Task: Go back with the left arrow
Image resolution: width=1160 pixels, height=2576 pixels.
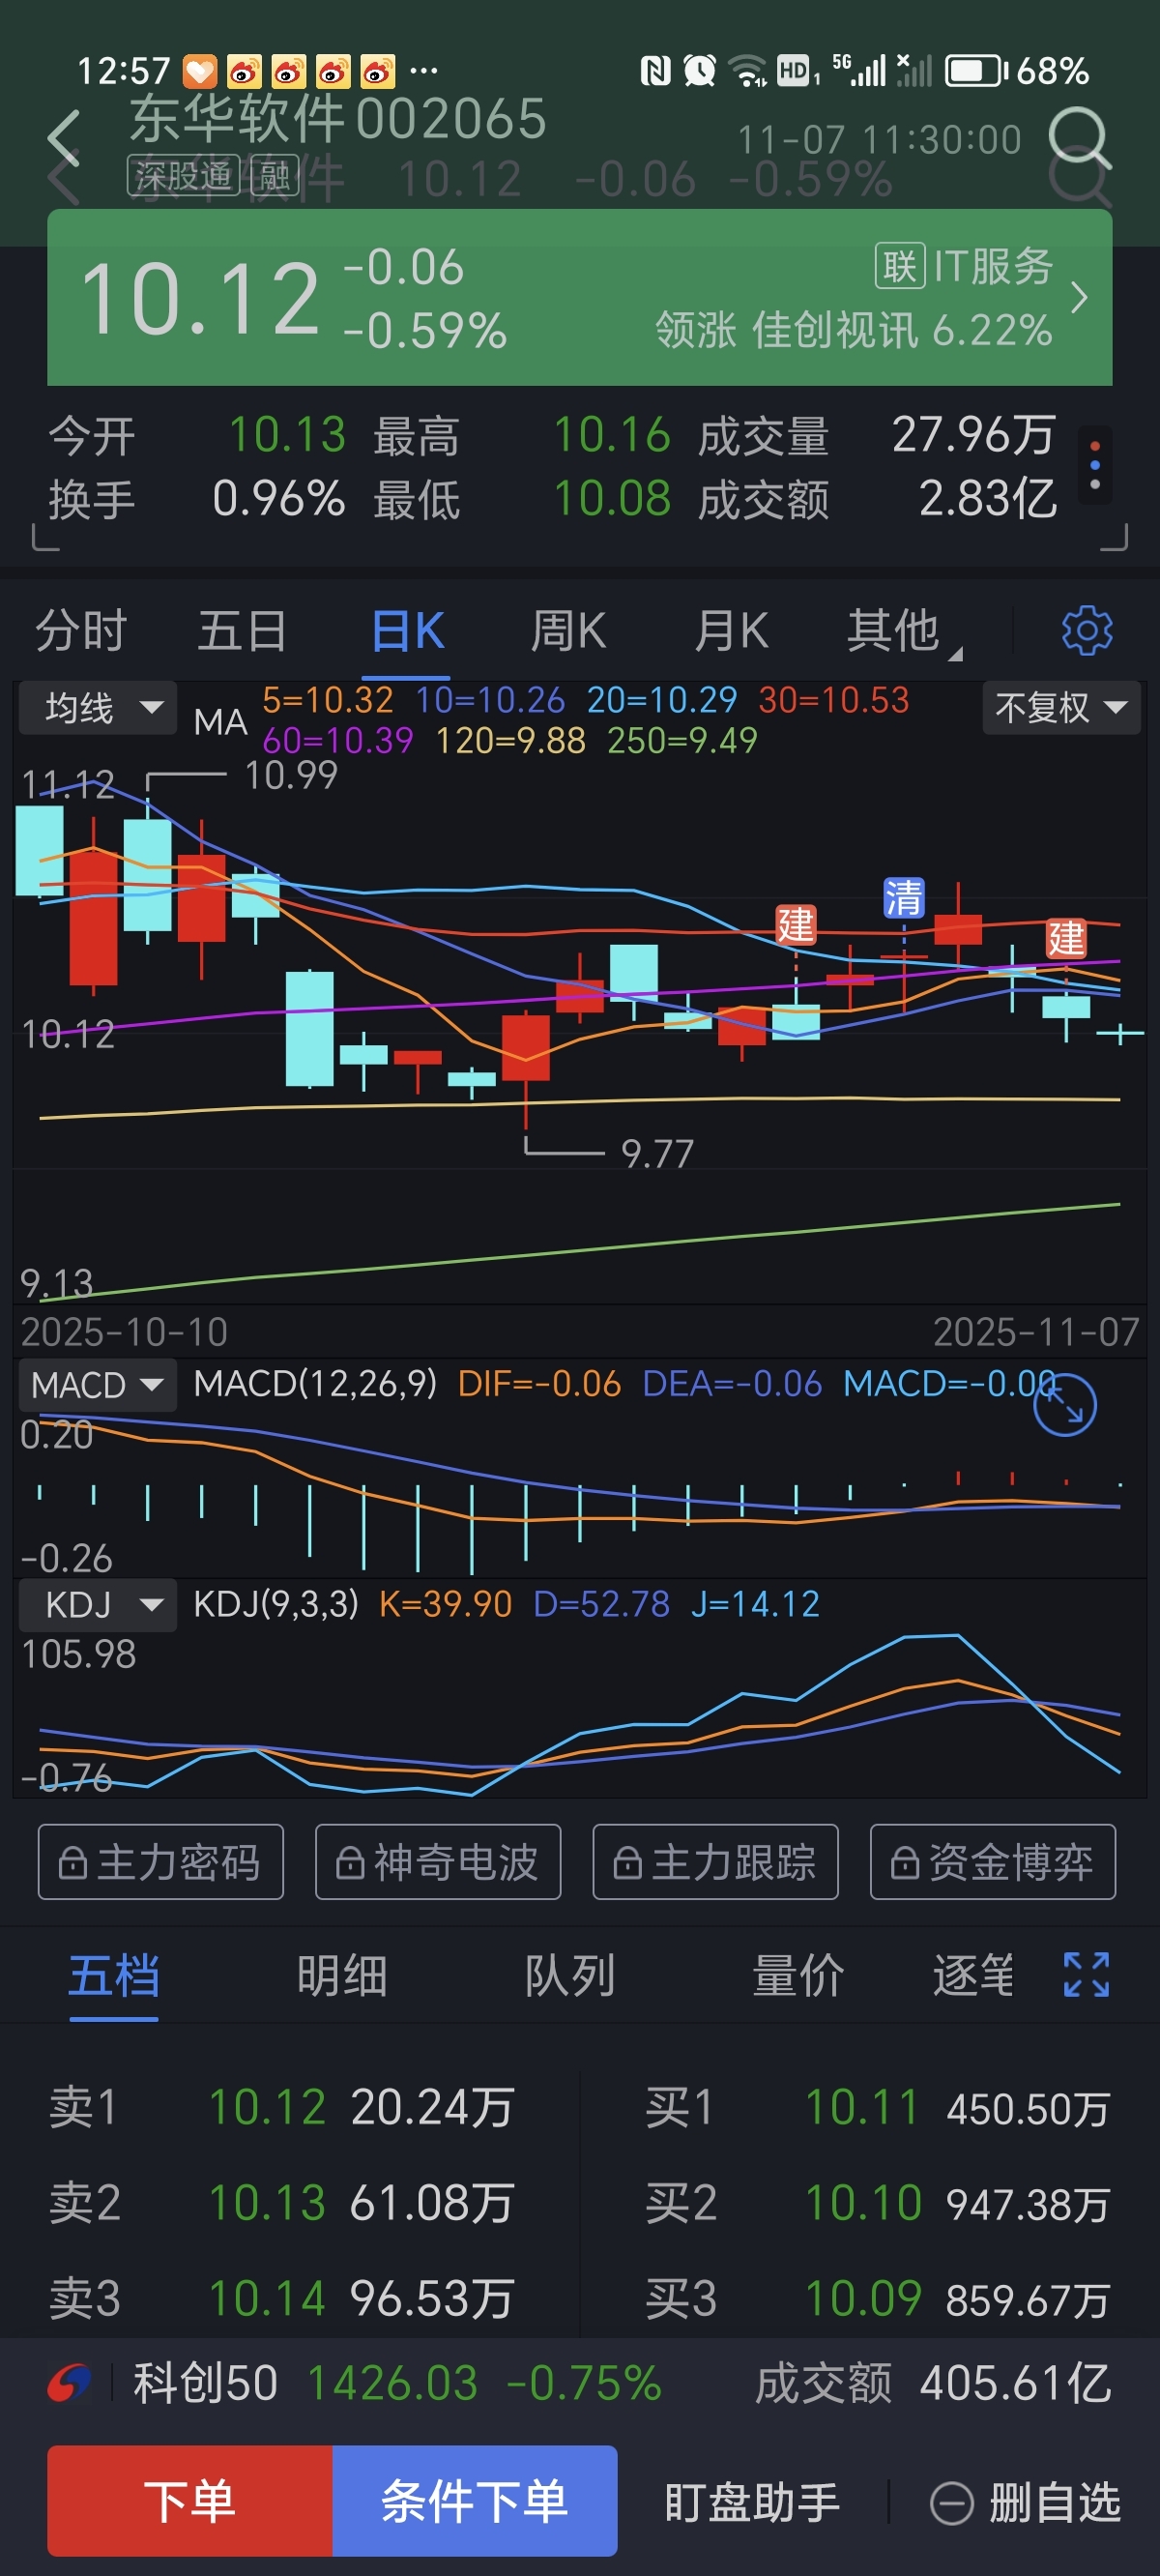Action: click(x=64, y=138)
